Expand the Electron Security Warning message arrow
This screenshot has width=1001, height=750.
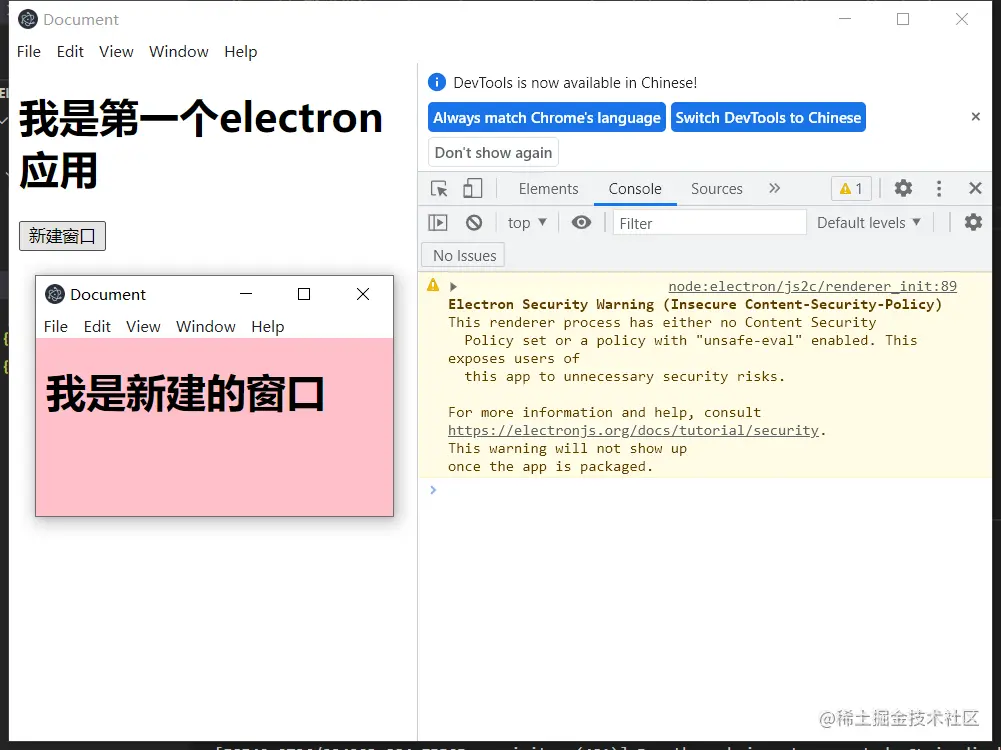(x=453, y=287)
